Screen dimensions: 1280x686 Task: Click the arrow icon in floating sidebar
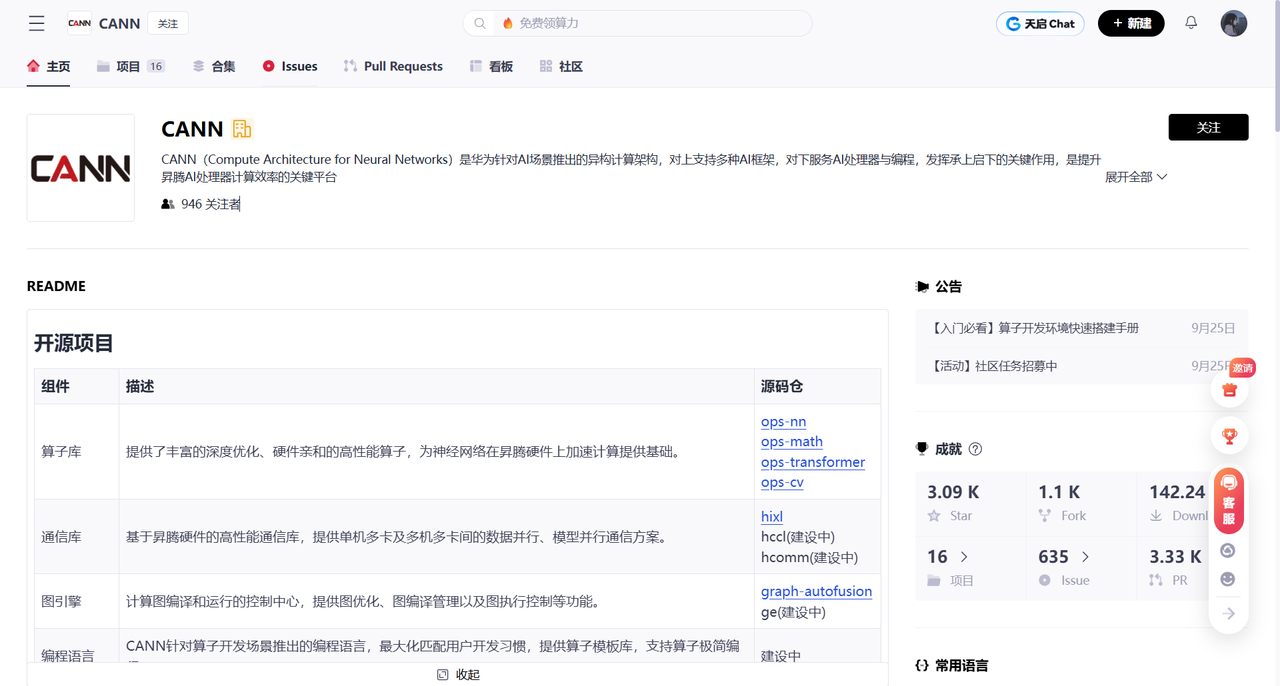click(x=1229, y=613)
